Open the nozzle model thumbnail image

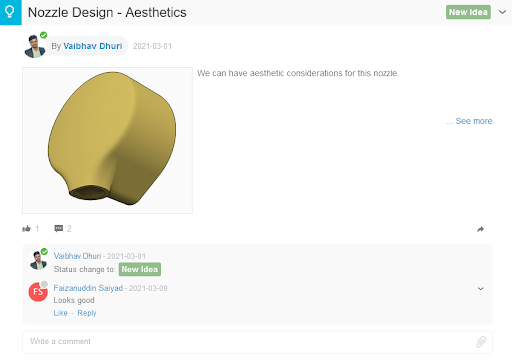[107, 140]
